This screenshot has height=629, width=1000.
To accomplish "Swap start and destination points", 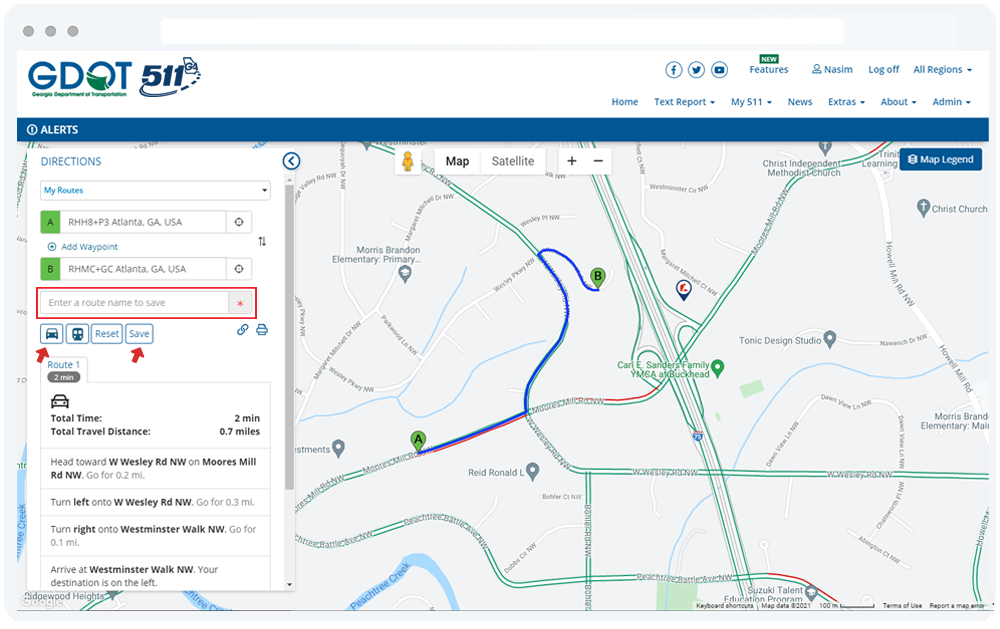I will tap(262, 241).
